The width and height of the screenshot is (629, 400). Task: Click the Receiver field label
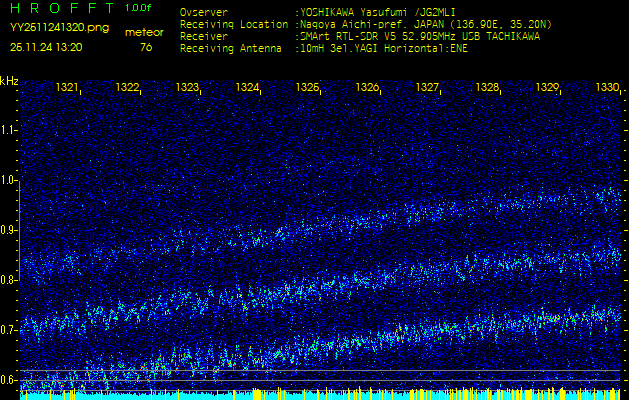(x=204, y=37)
